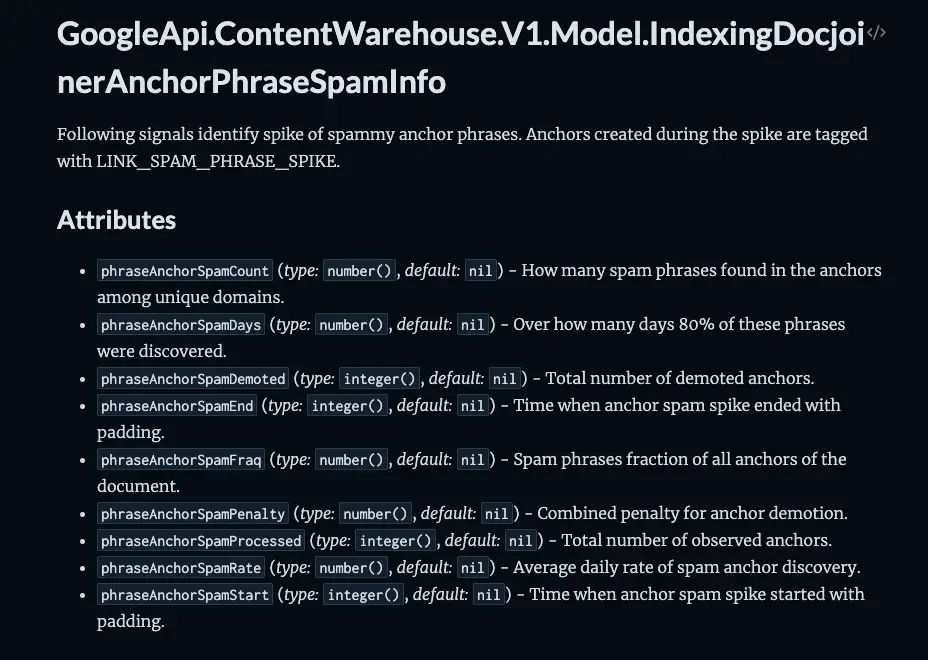Click the phraseAnchorSpamEnd attribute name
Viewport: 928px width, 660px height.
click(177, 405)
